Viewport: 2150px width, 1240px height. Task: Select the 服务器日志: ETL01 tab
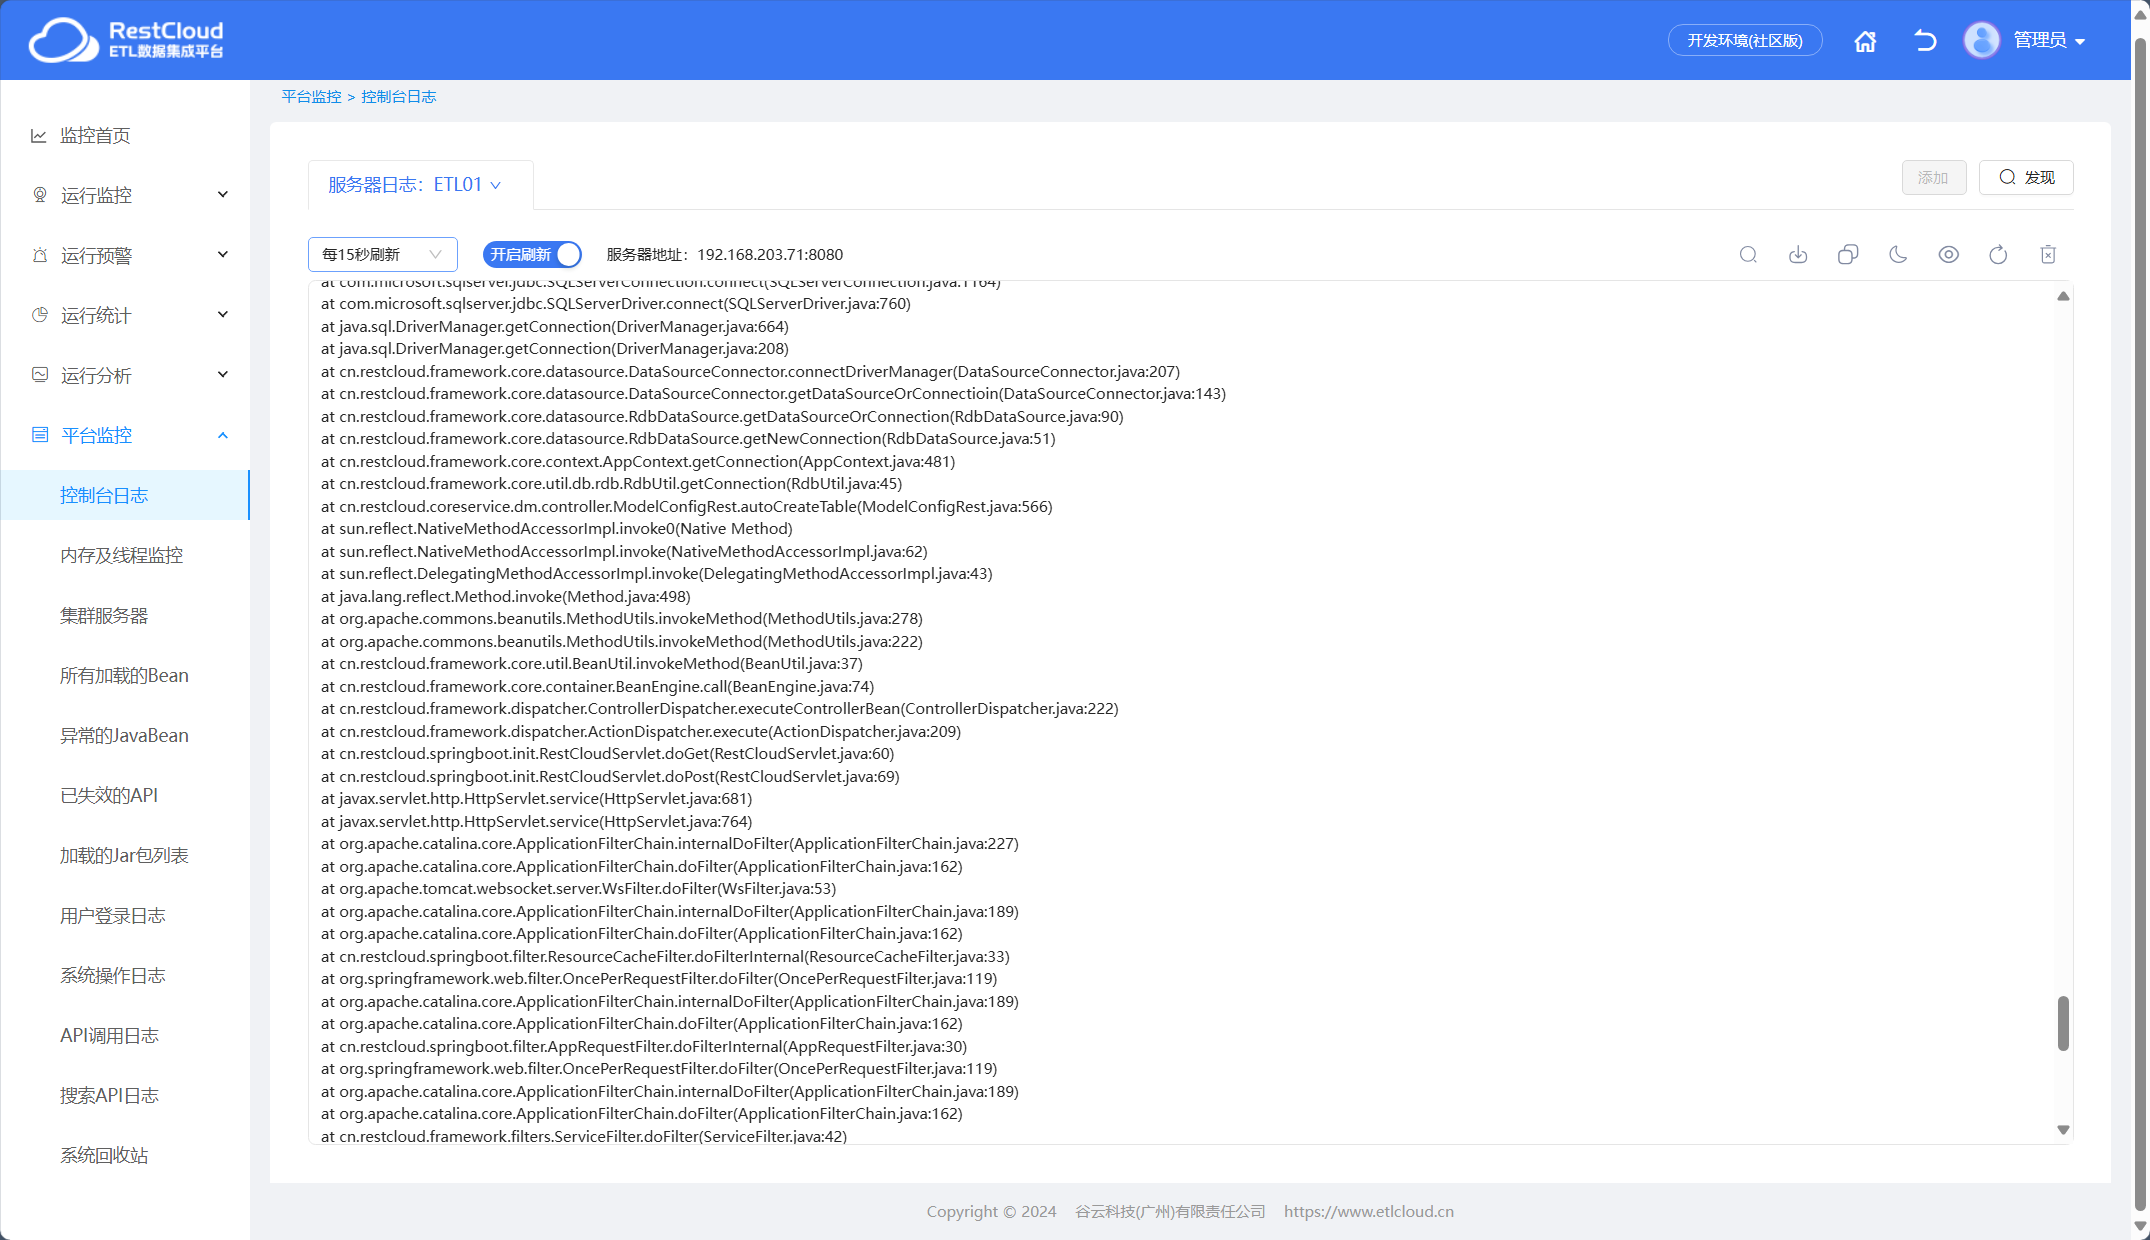(x=414, y=185)
